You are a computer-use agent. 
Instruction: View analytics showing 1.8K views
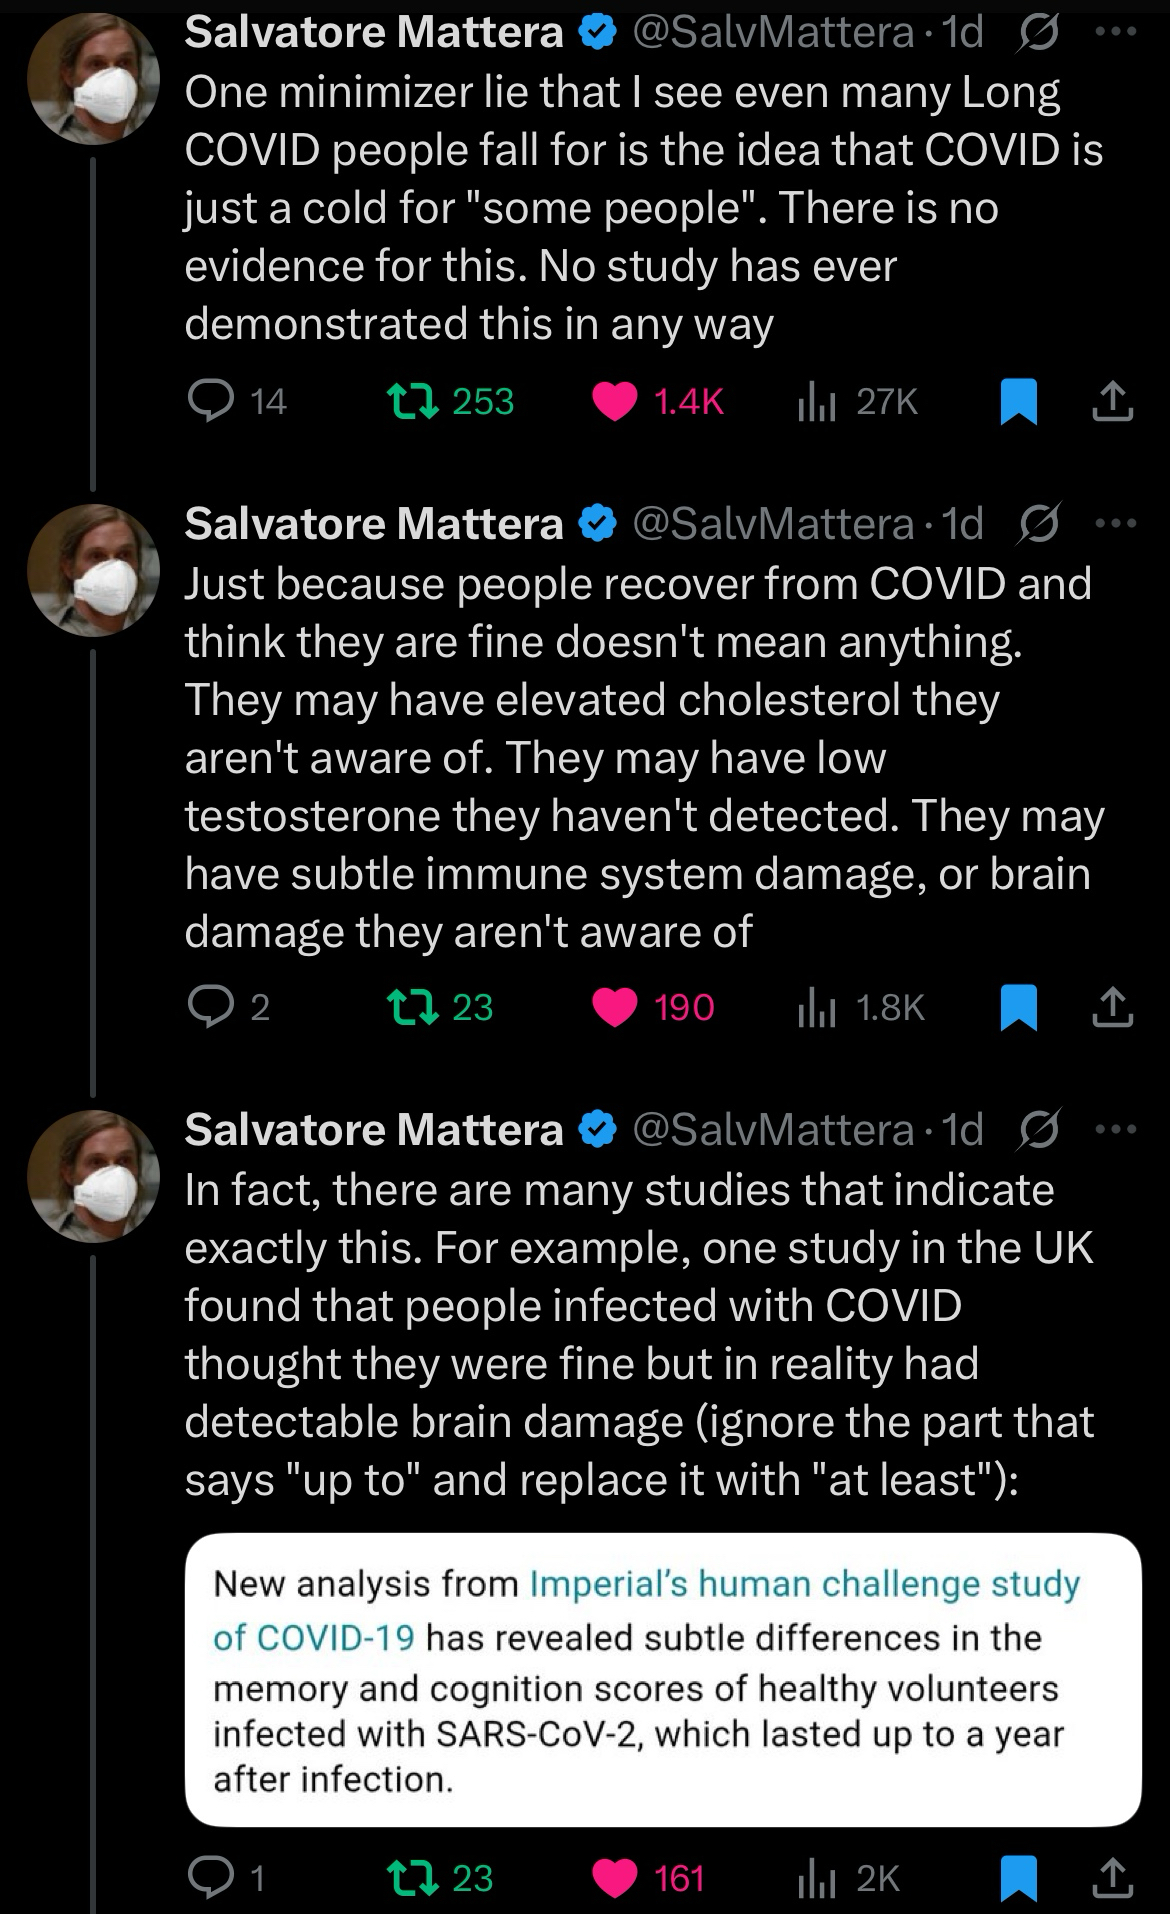pos(816,1008)
